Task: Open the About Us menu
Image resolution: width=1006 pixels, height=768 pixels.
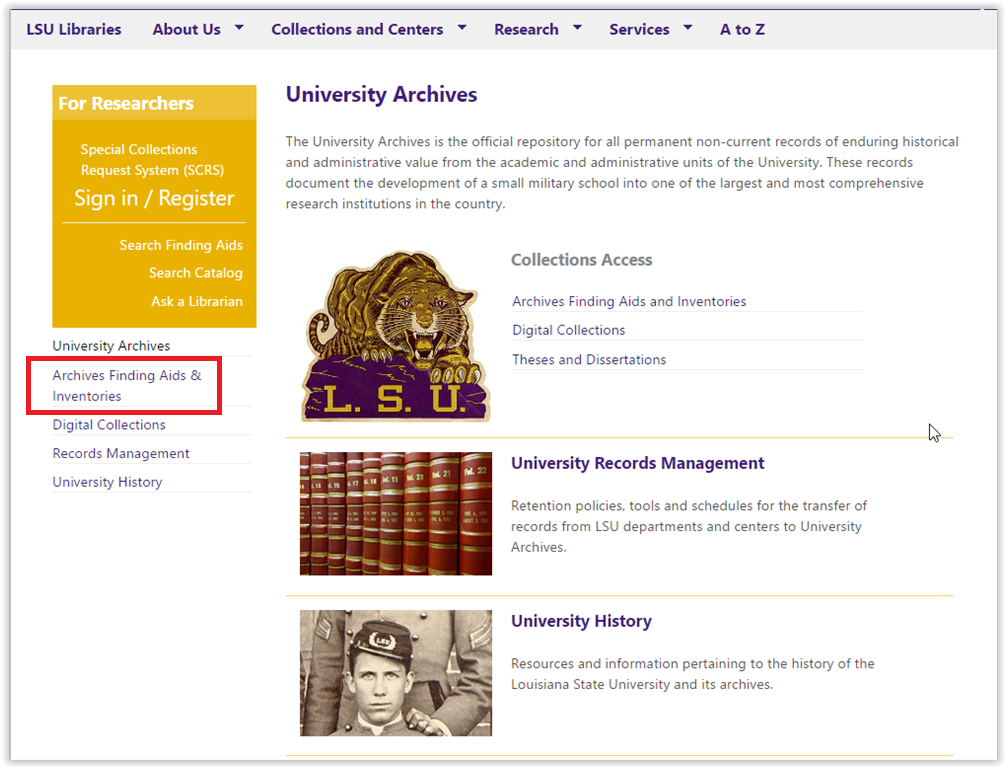Action: point(187,30)
